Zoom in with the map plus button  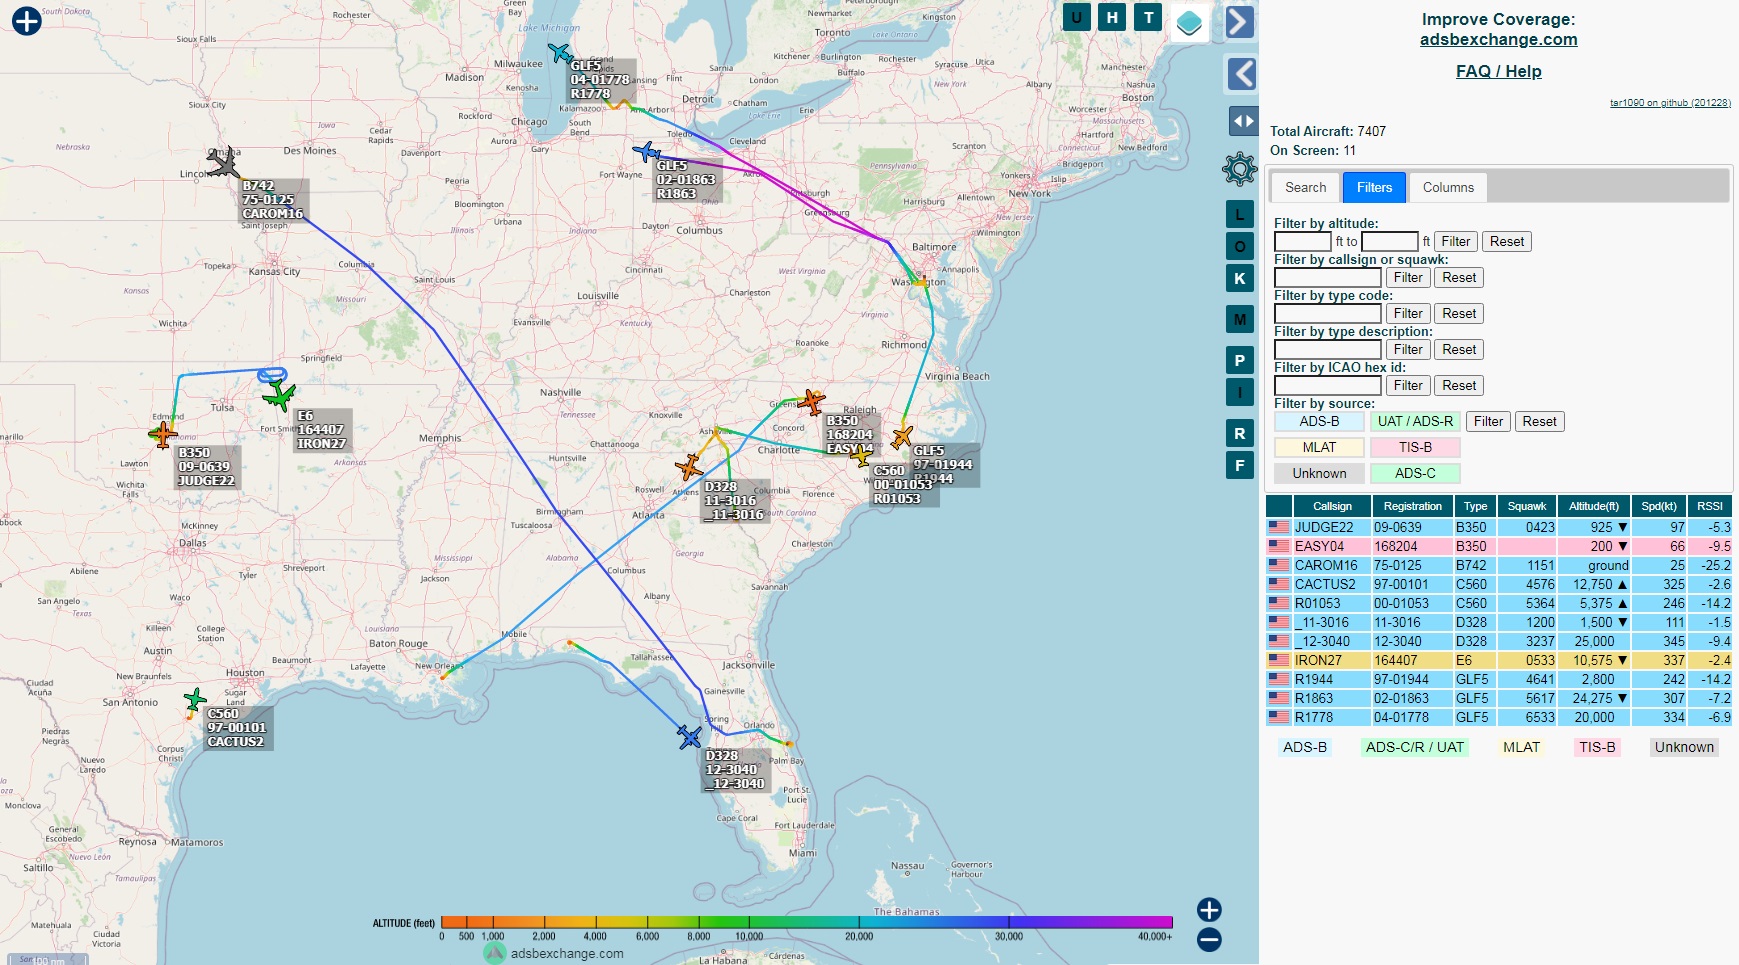1209,909
